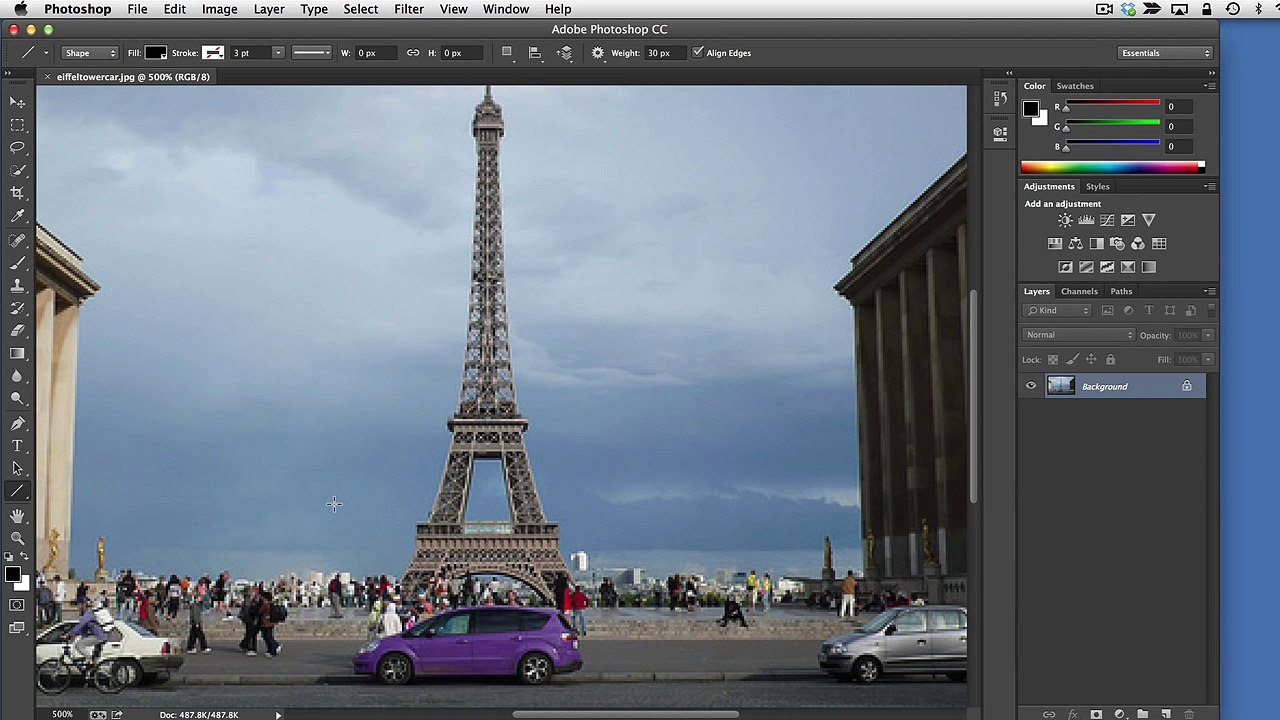Select the Path Selection tool
This screenshot has height=720, width=1280.
pyautogui.click(x=17, y=468)
